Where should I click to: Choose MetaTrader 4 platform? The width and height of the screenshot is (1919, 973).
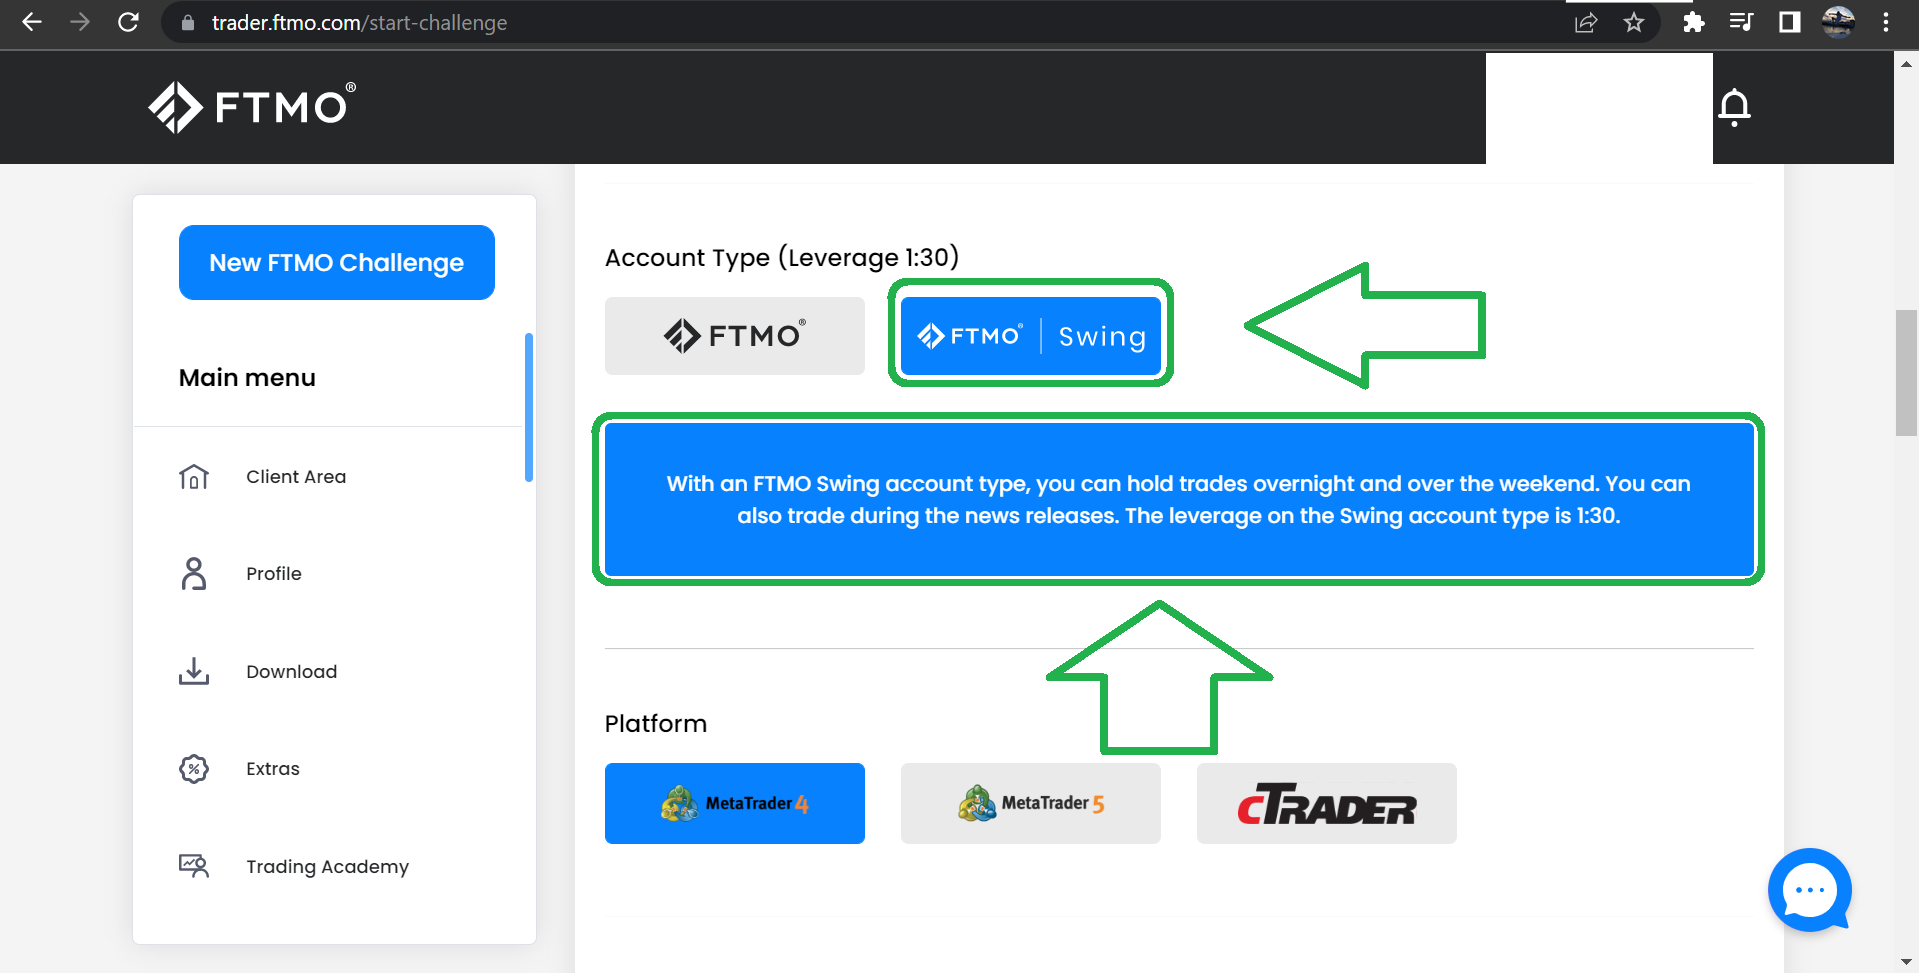pyautogui.click(x=735, y=803)
